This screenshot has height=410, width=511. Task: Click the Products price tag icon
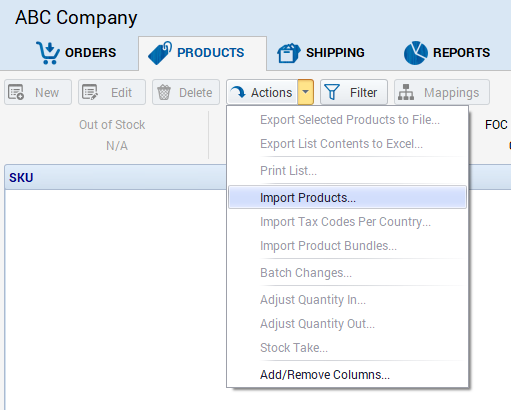tap(160, 53)
